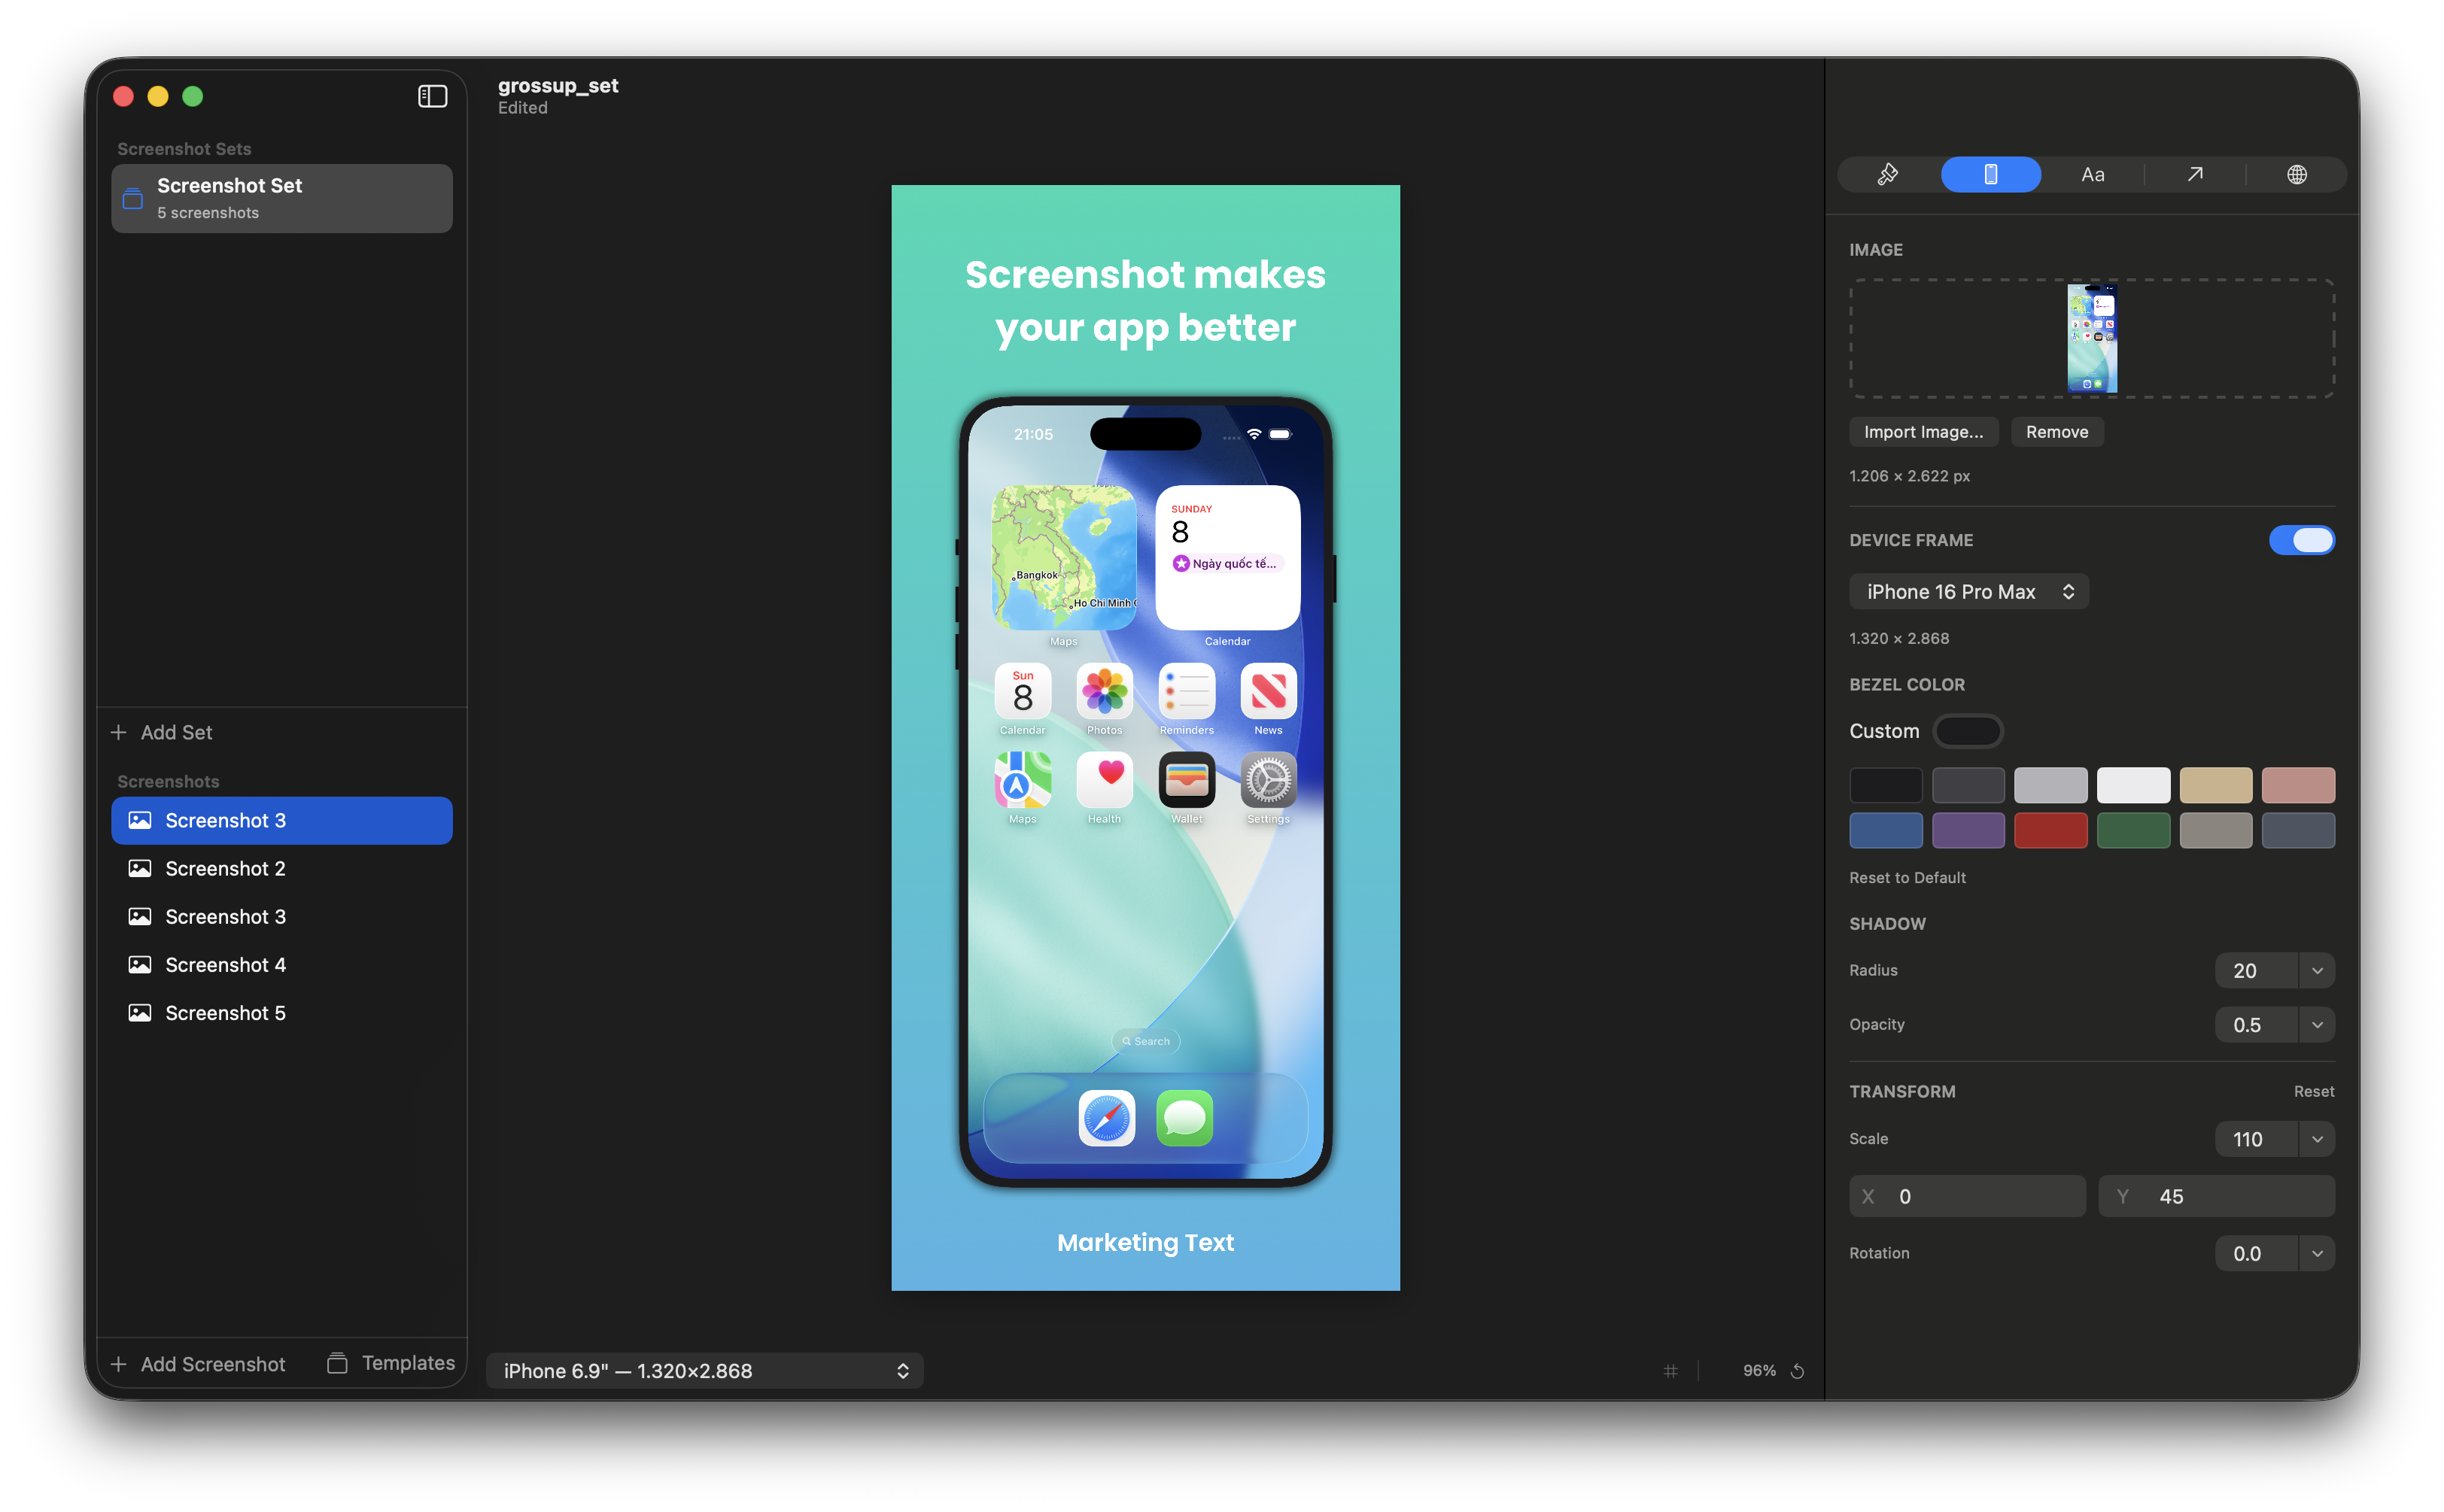This screenshot has width=2444, height=1512.
Task: Enable Add Set with plus control
Action: tap(120, 732)
